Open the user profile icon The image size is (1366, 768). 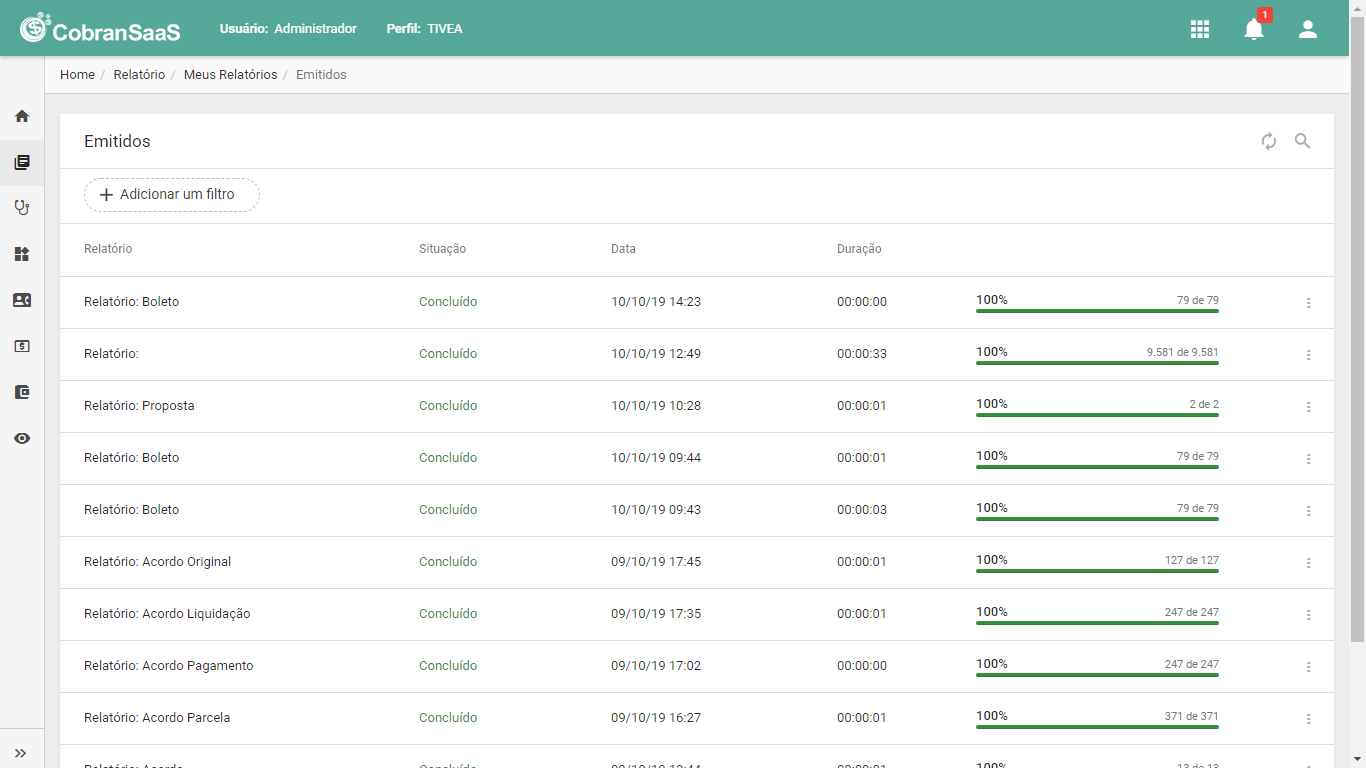click(1308, 29)
